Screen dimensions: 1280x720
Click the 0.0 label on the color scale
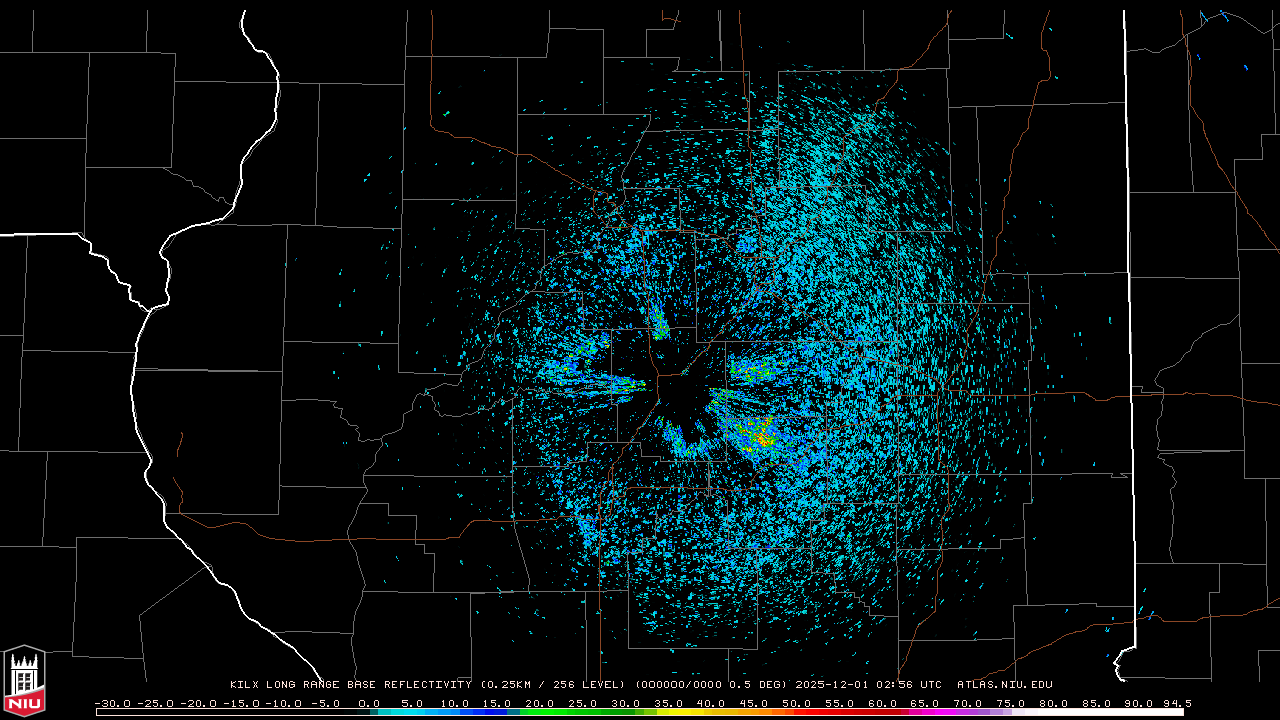(369, 703)
